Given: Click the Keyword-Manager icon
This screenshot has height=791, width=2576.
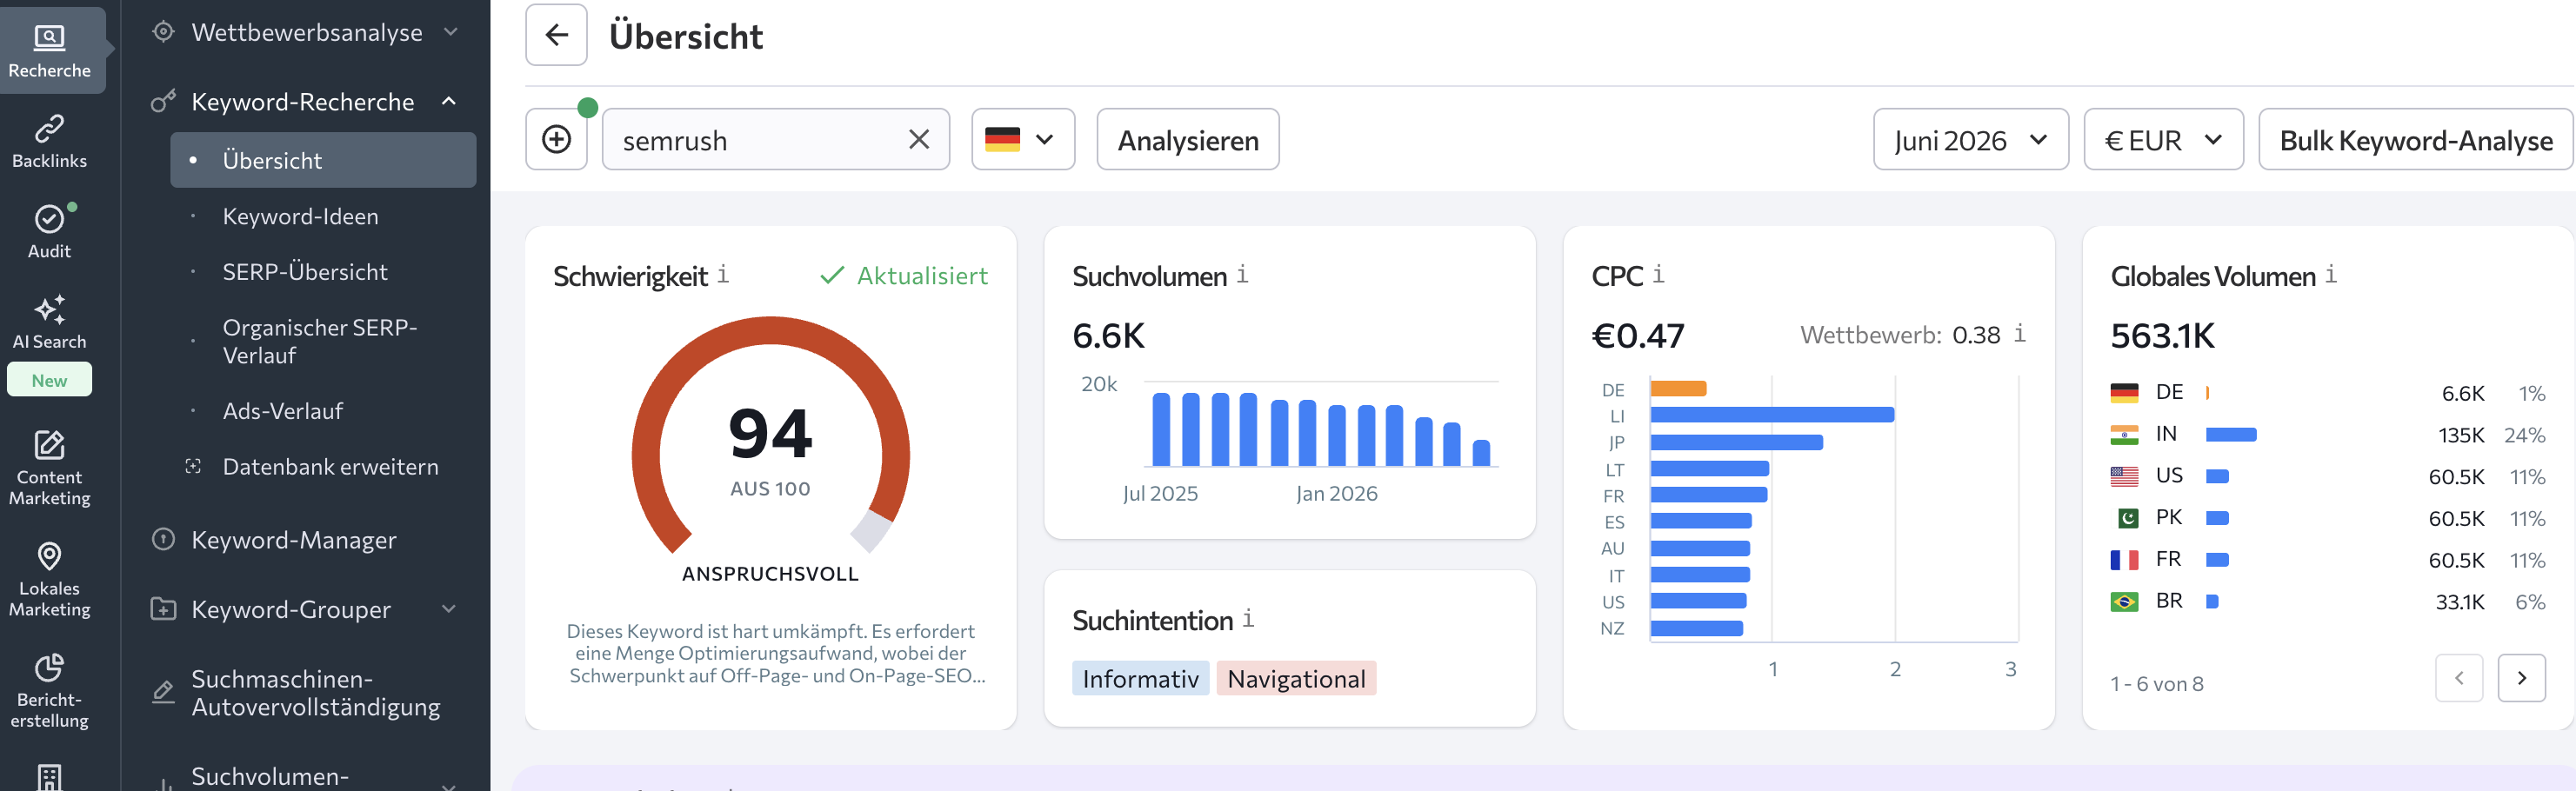Looking at the screenshot, I should tap(163, 539).
